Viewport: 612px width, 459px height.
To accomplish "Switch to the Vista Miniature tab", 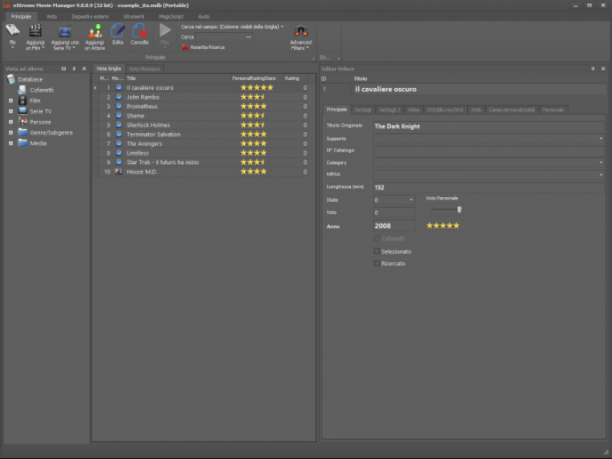I will tap(144, 69).
